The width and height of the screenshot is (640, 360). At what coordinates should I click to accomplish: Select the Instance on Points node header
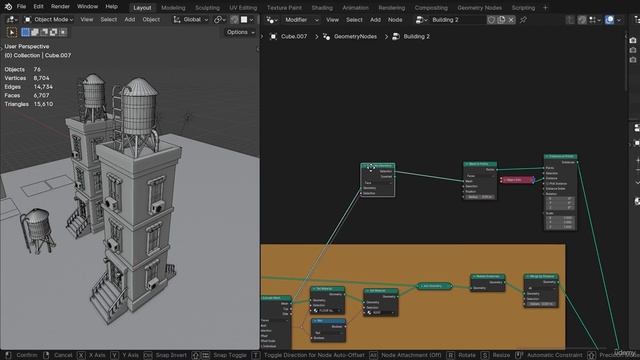pos(560,156)
